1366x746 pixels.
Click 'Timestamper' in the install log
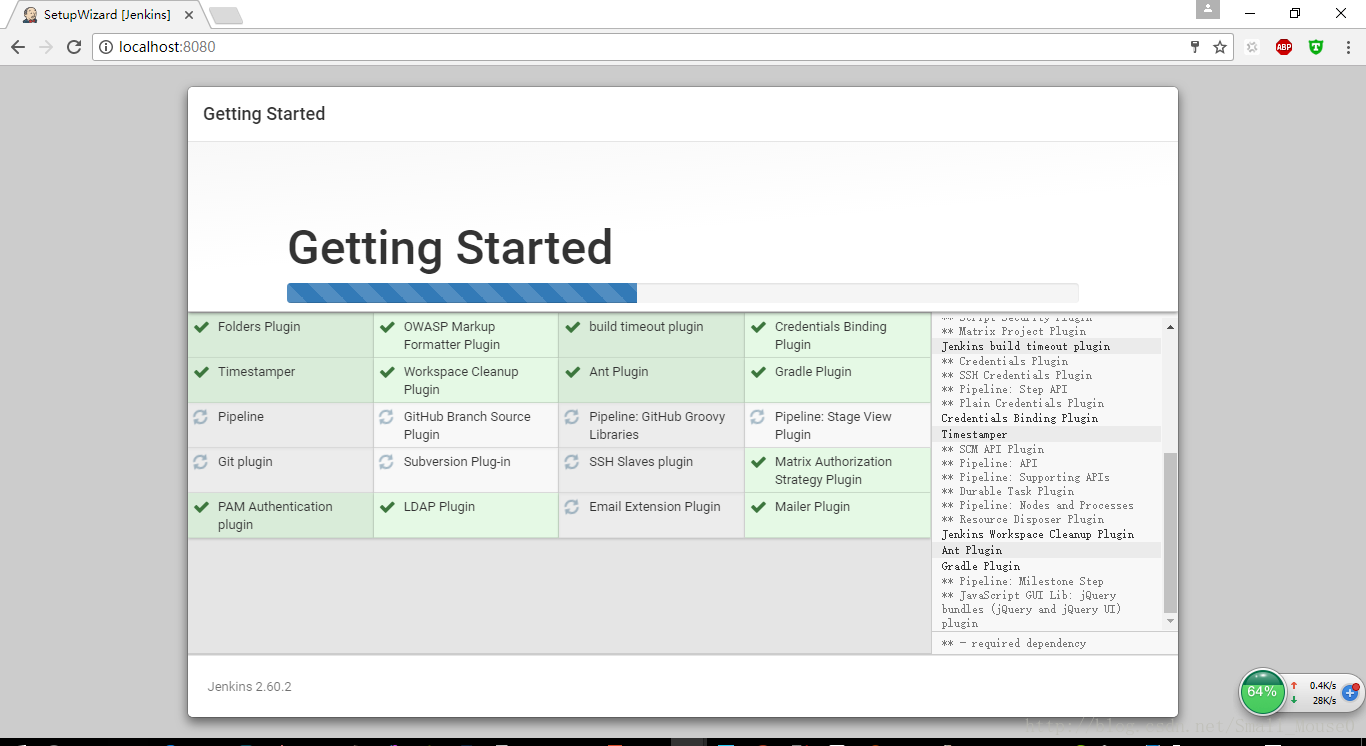975,434
